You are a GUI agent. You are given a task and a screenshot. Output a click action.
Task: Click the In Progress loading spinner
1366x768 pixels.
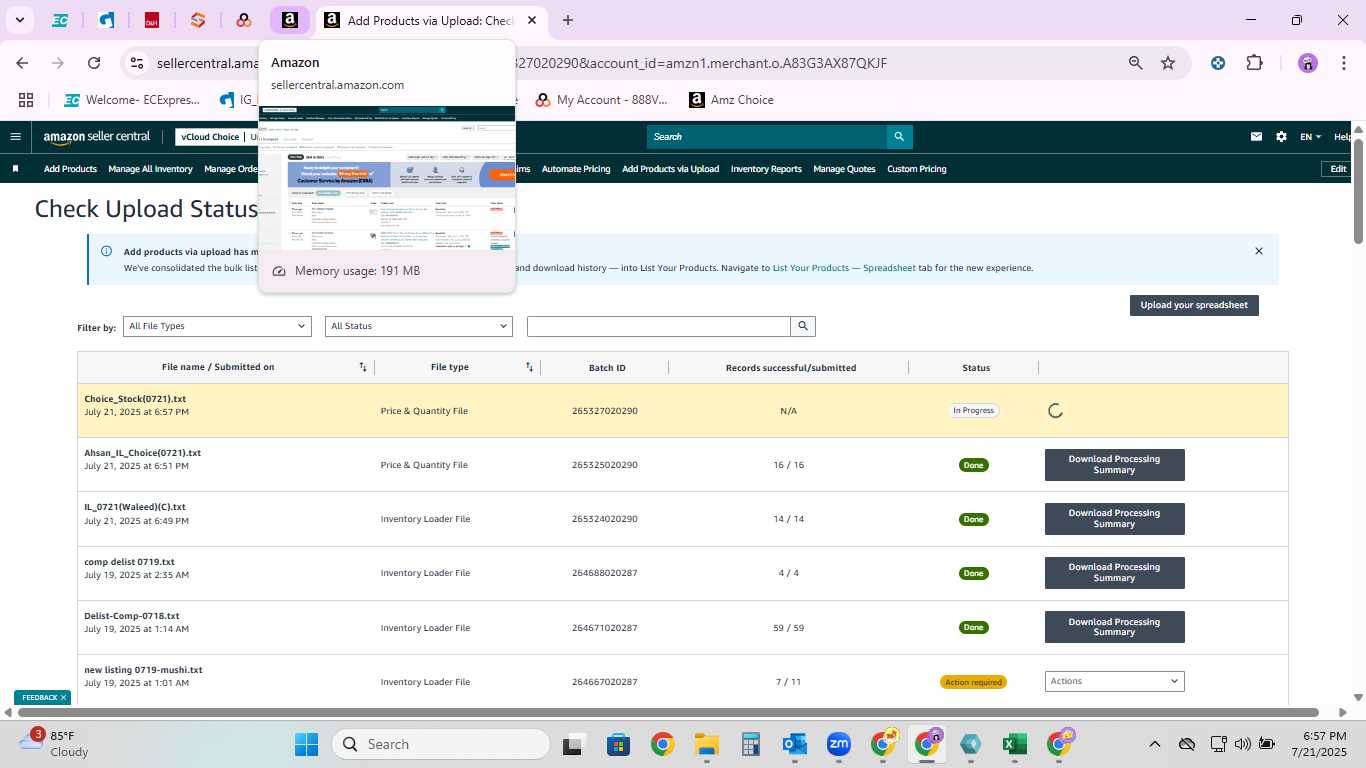click(1055, 411)
